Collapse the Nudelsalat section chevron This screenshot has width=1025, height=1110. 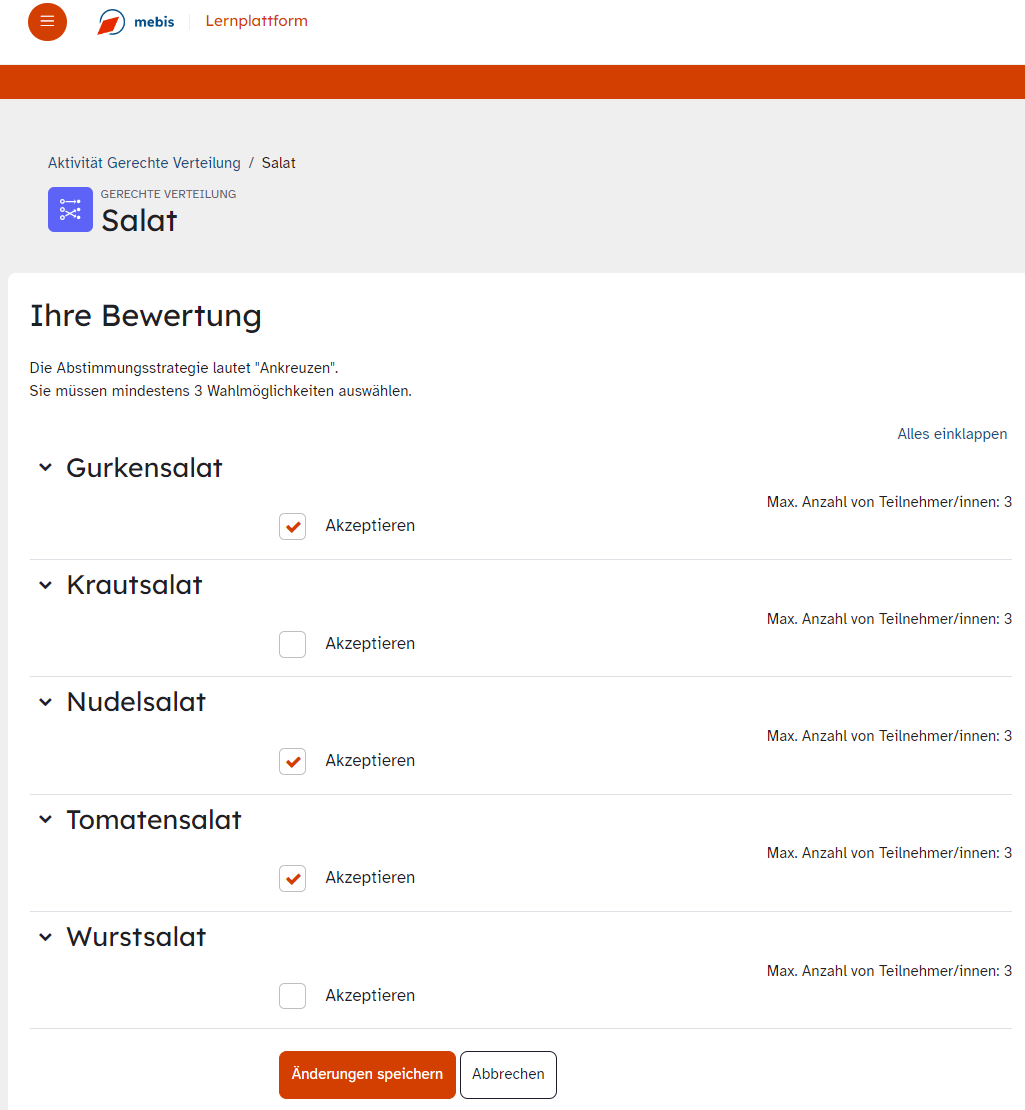pyautogui.click(x=45, y=703)
